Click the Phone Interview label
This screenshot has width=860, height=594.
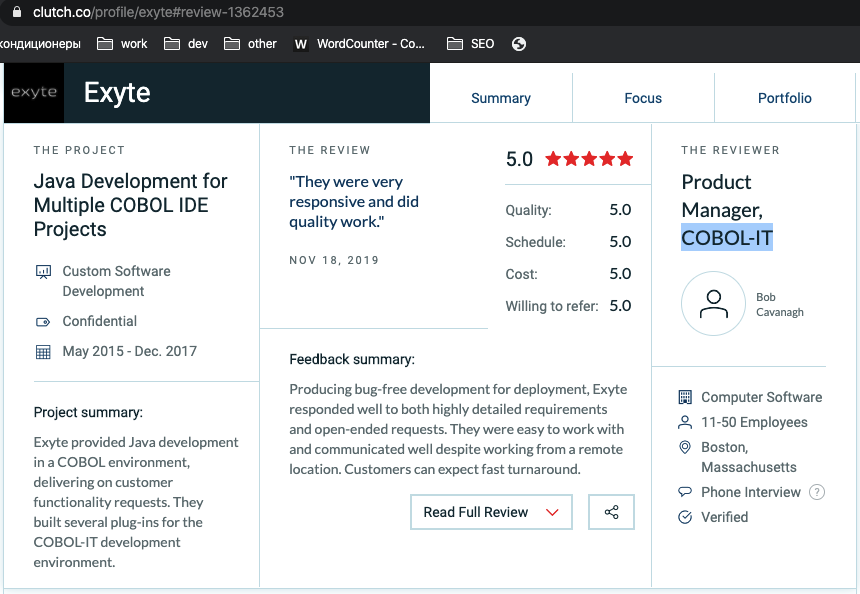pyautogui.click(x=751, y=492)
